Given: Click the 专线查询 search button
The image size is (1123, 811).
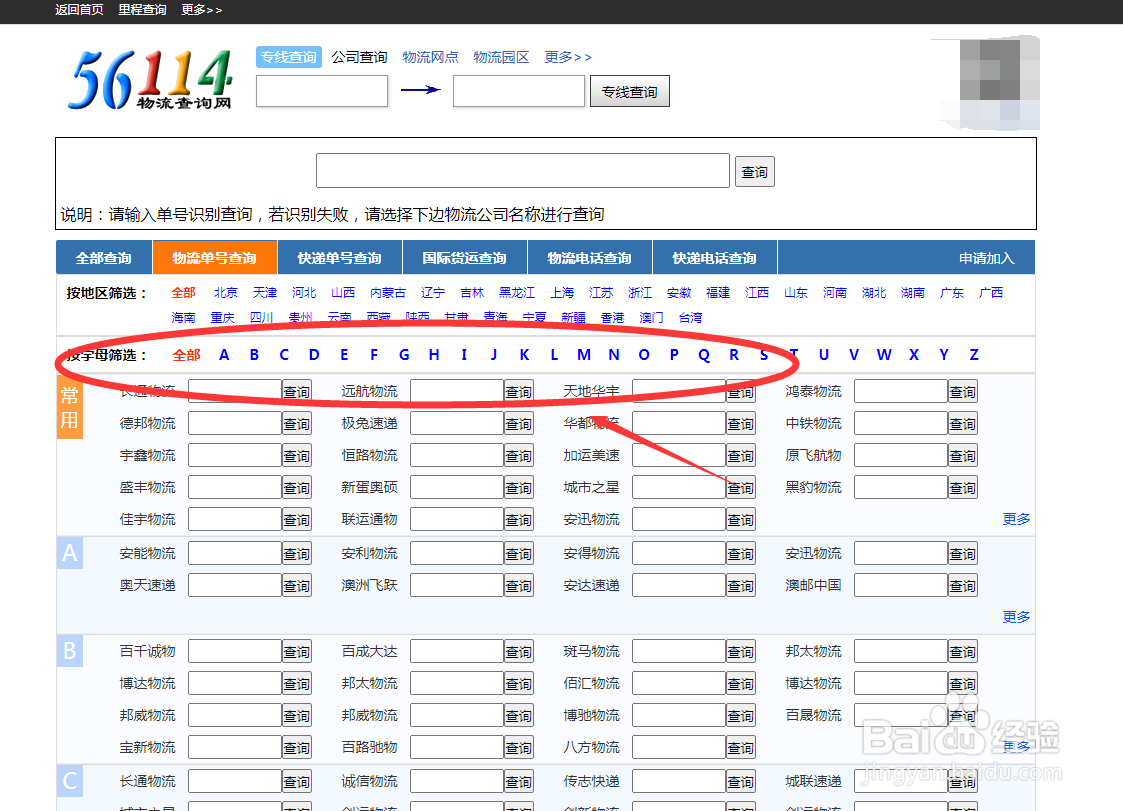Looking at the screenshot, I should (630, 91).
